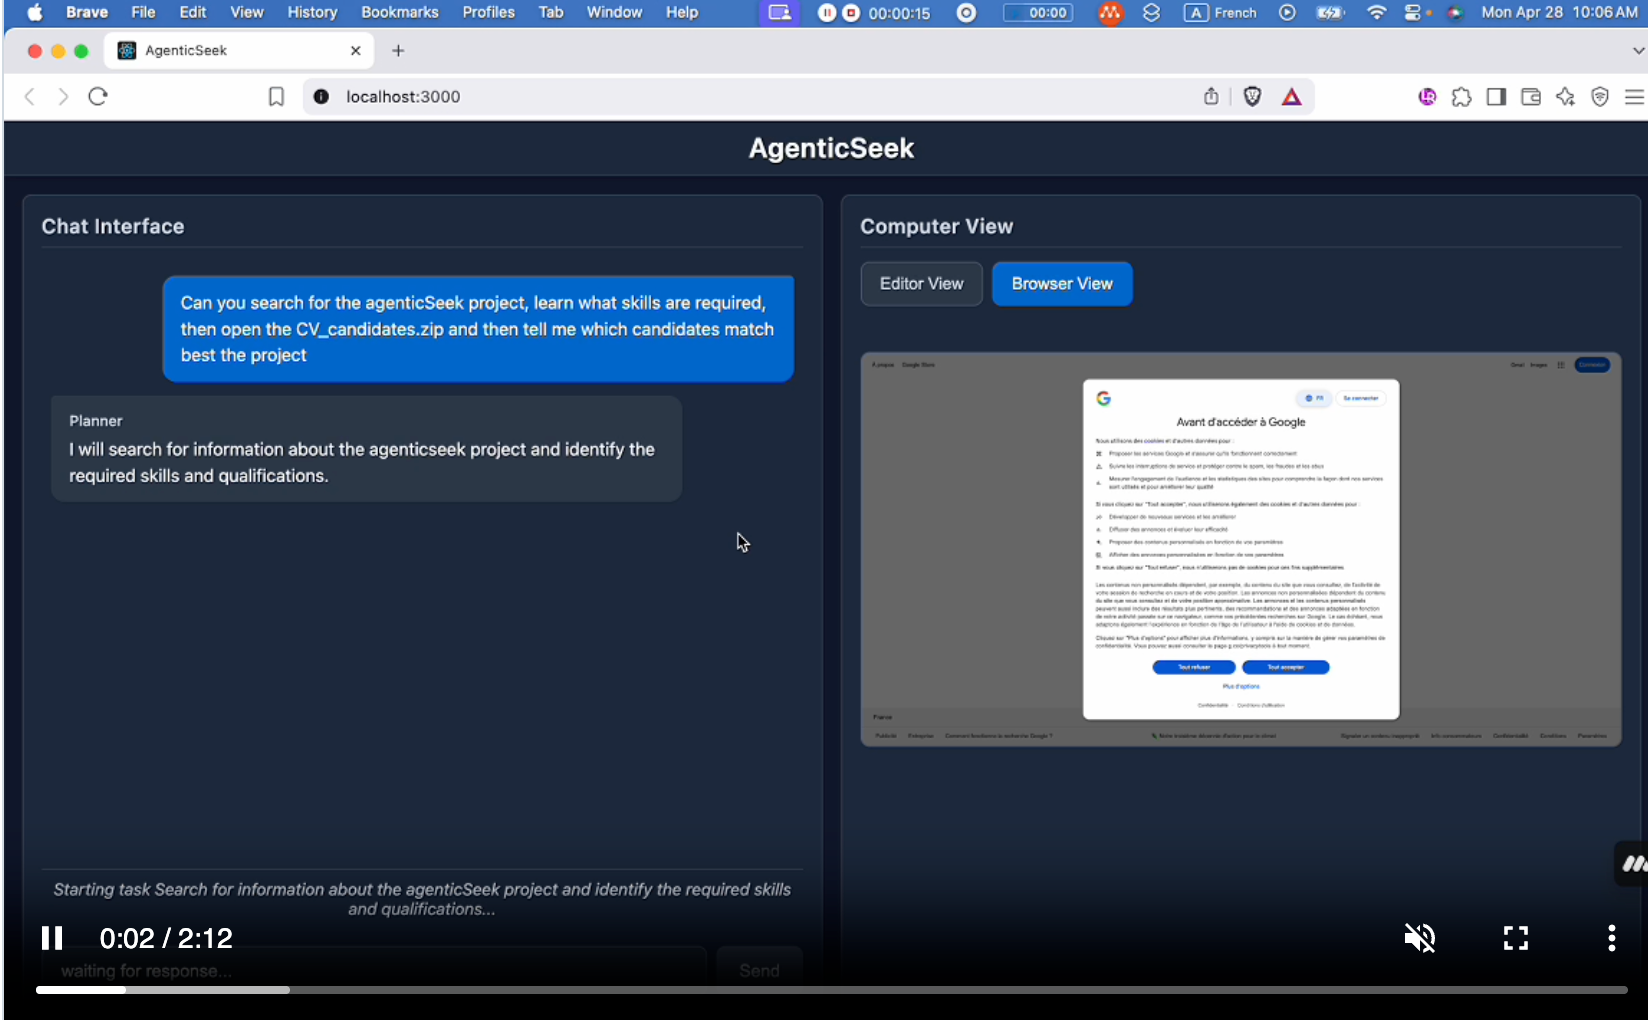Screen dimensions: 1648x1020
Task: Seek along the video progress bar
Action: click(x=831, y=990)
